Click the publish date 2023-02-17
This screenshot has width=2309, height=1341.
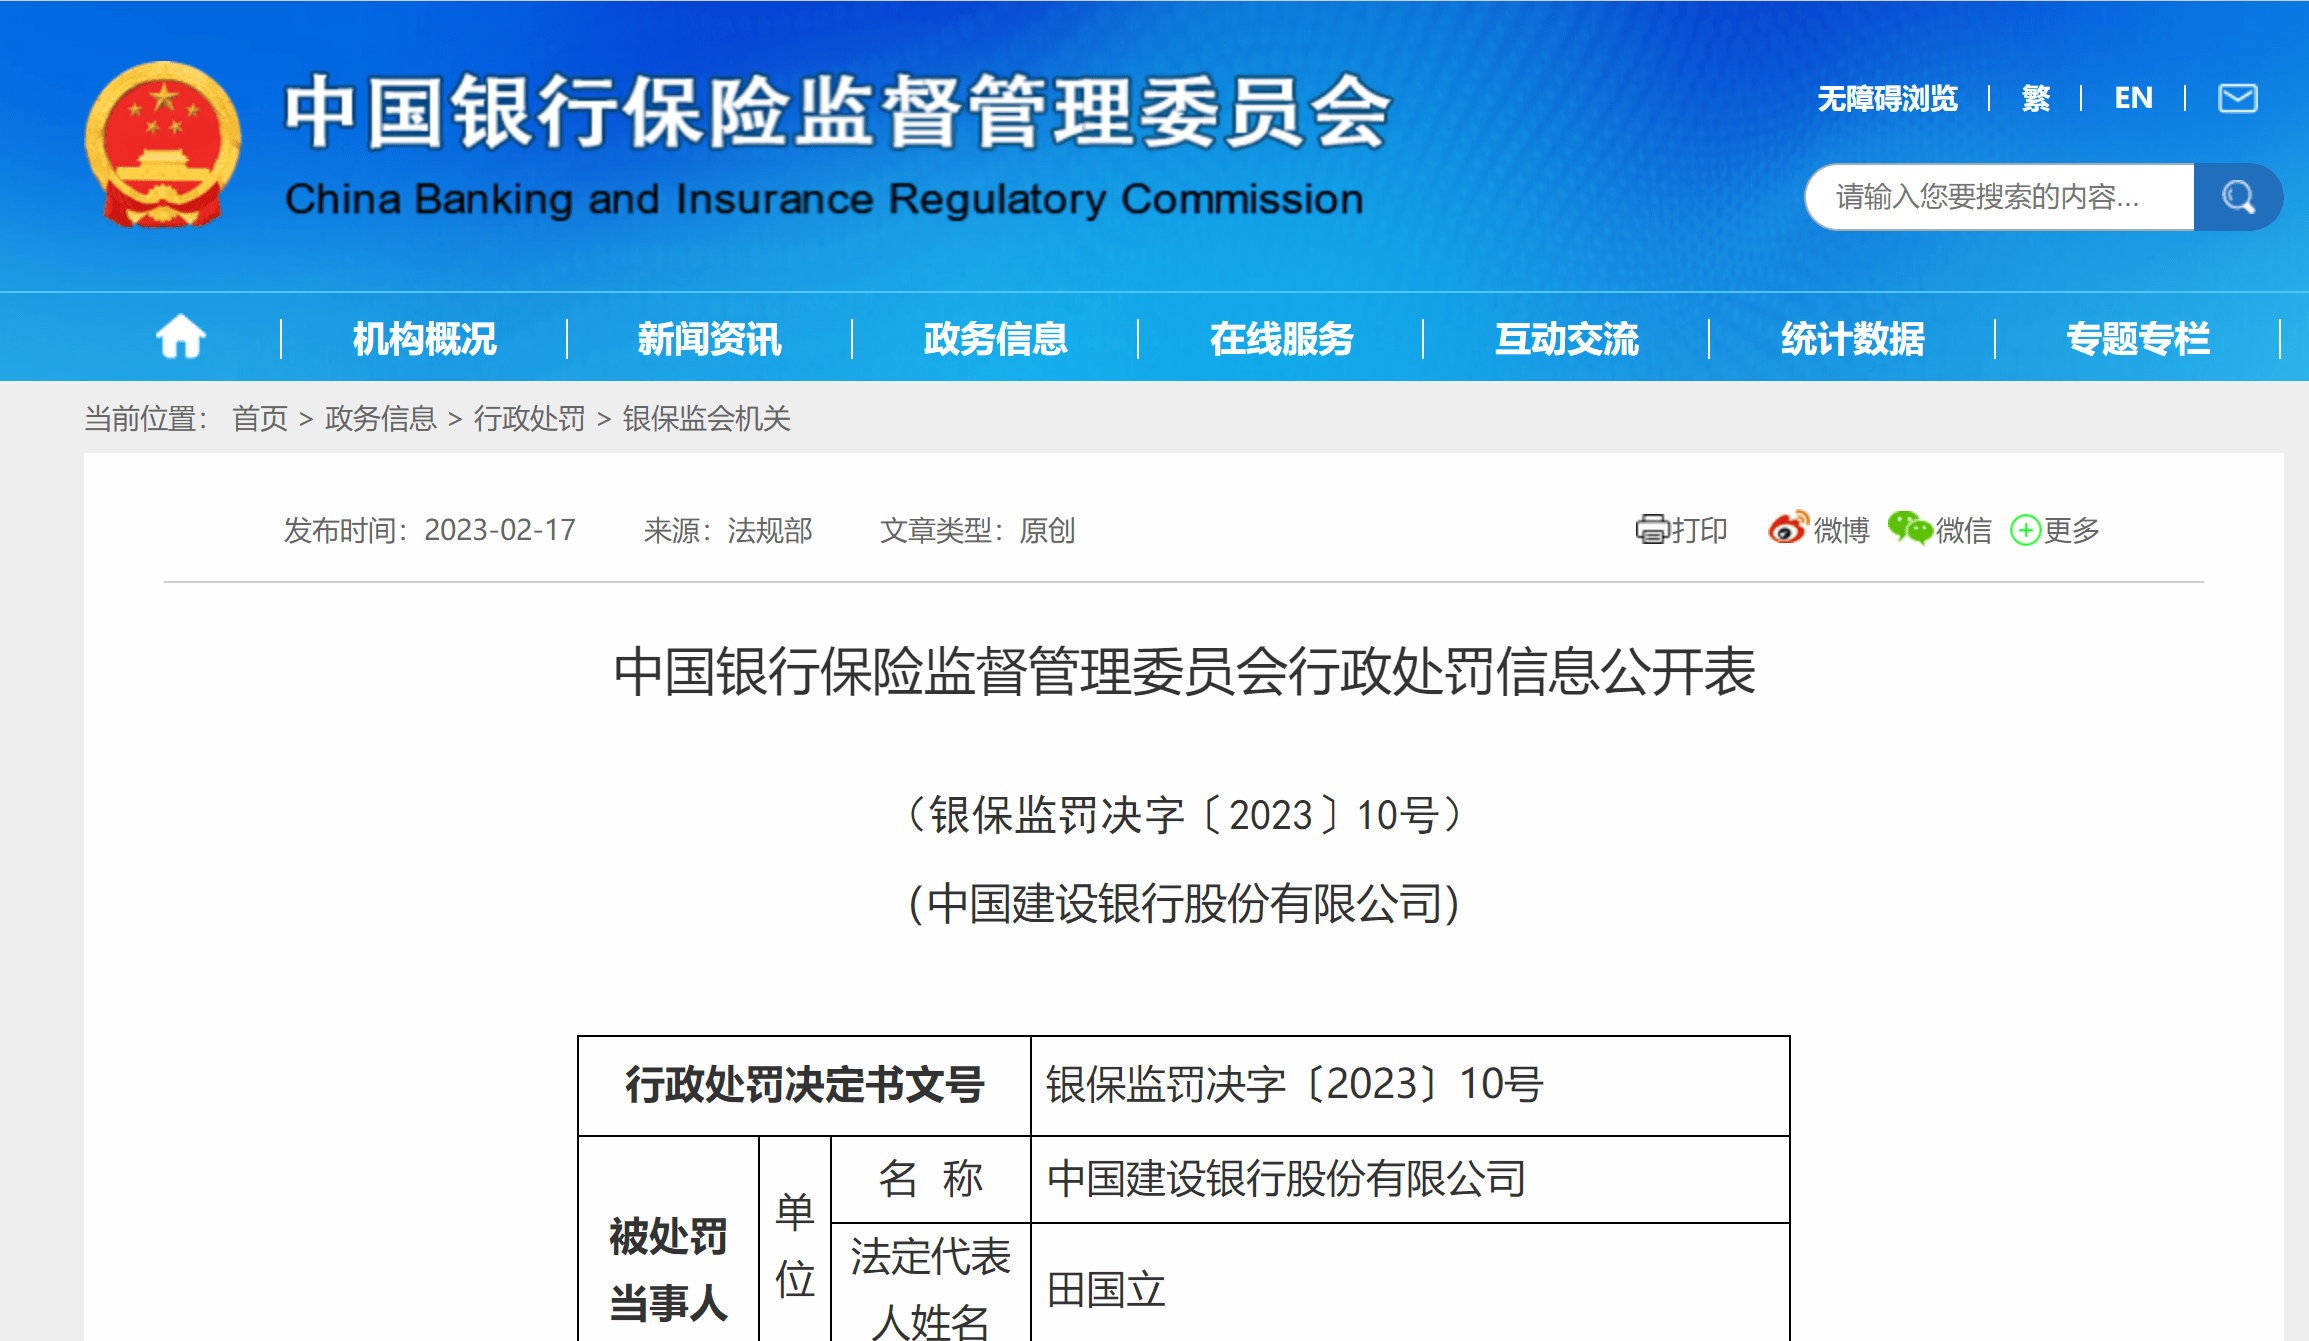tap(500, 530)
